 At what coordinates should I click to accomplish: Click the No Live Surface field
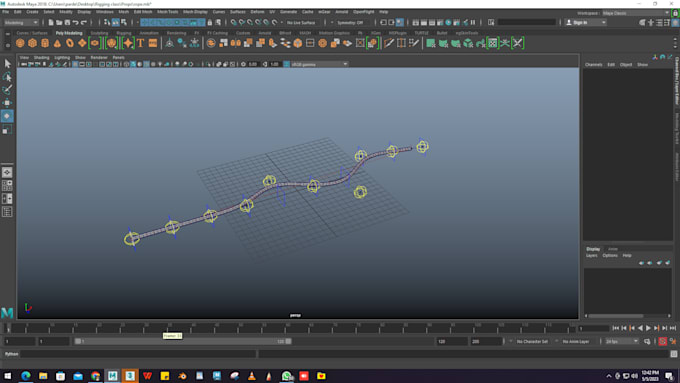coord(302,22)
